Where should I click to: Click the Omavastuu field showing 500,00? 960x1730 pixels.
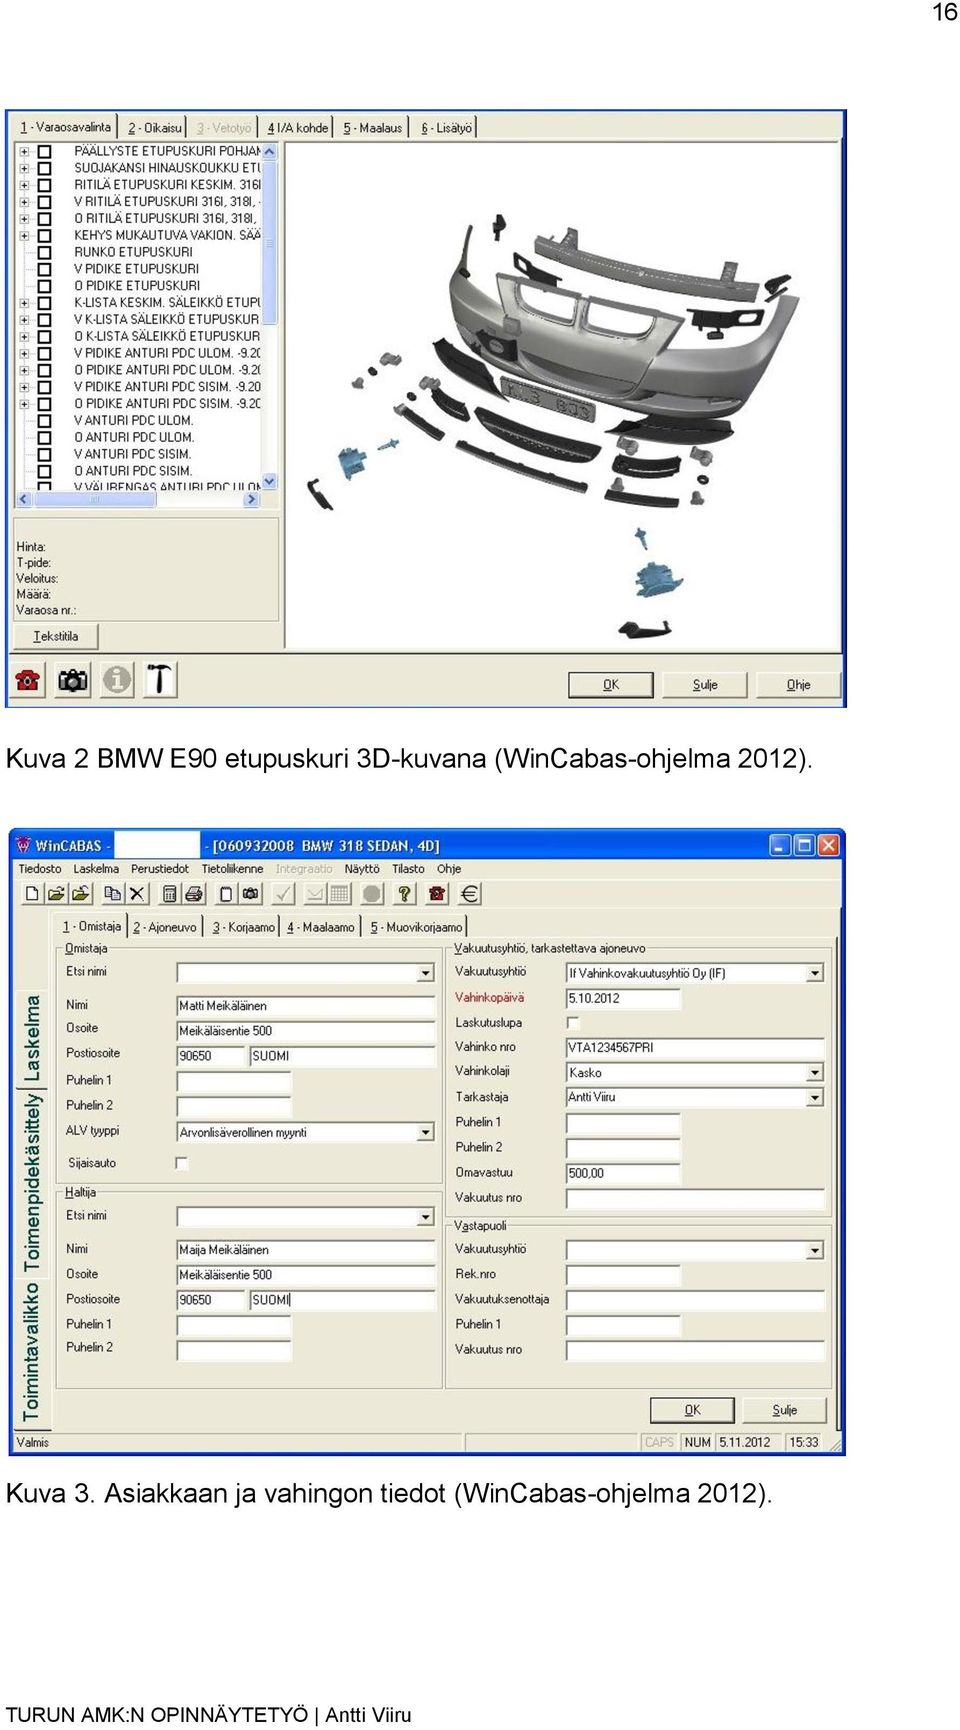click(x=623, y=1173)
